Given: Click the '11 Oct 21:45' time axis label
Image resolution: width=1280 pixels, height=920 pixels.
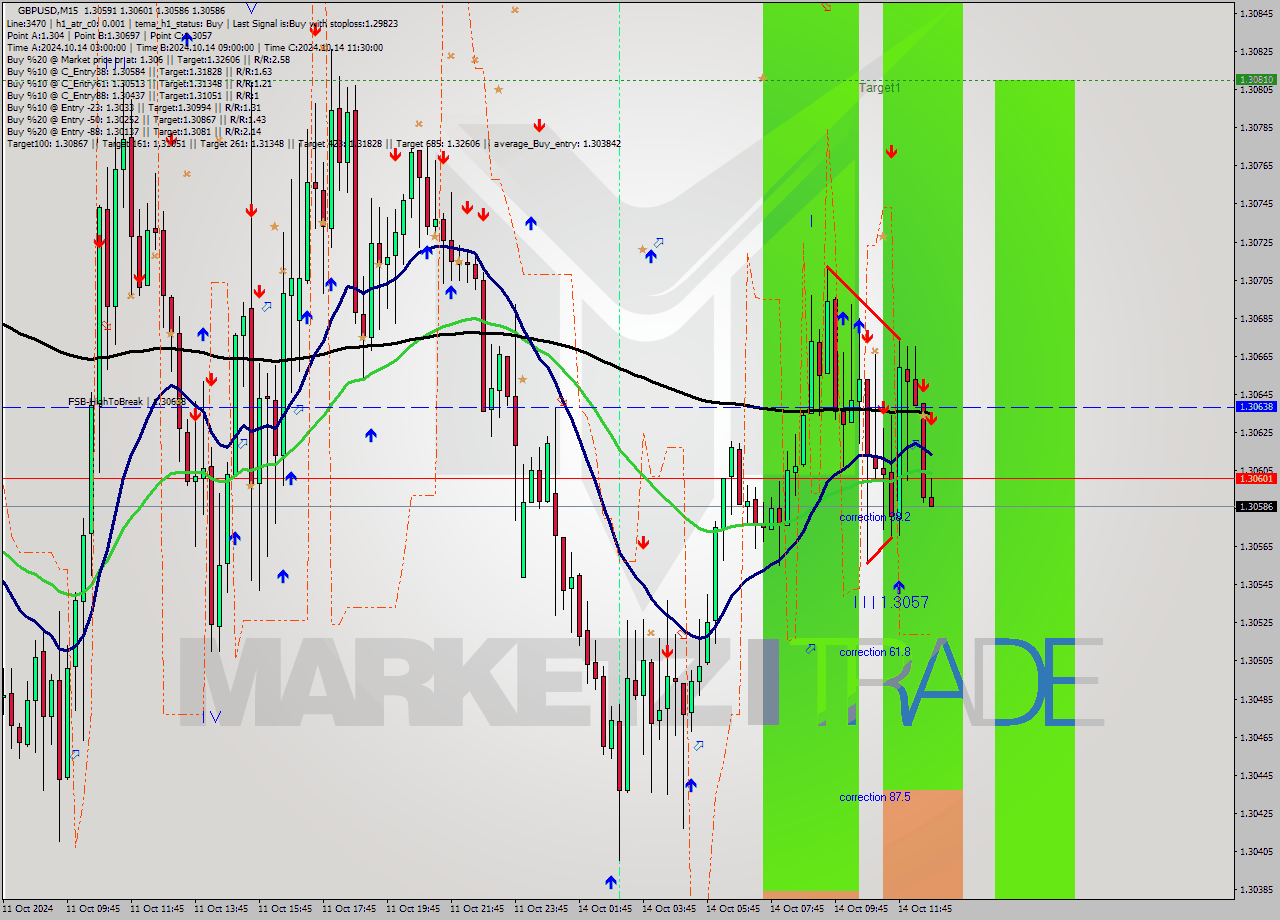Looking at the screenshot, I should [x=477, y=909].
